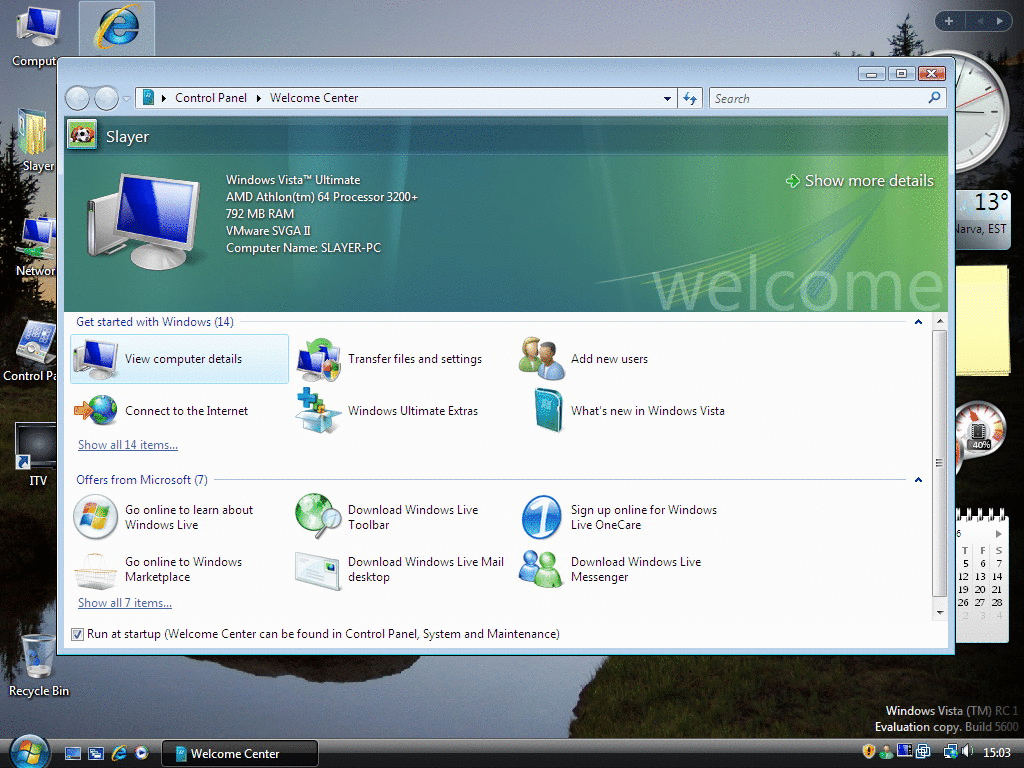Open the Windows Start menu orb

pos(28,751)
